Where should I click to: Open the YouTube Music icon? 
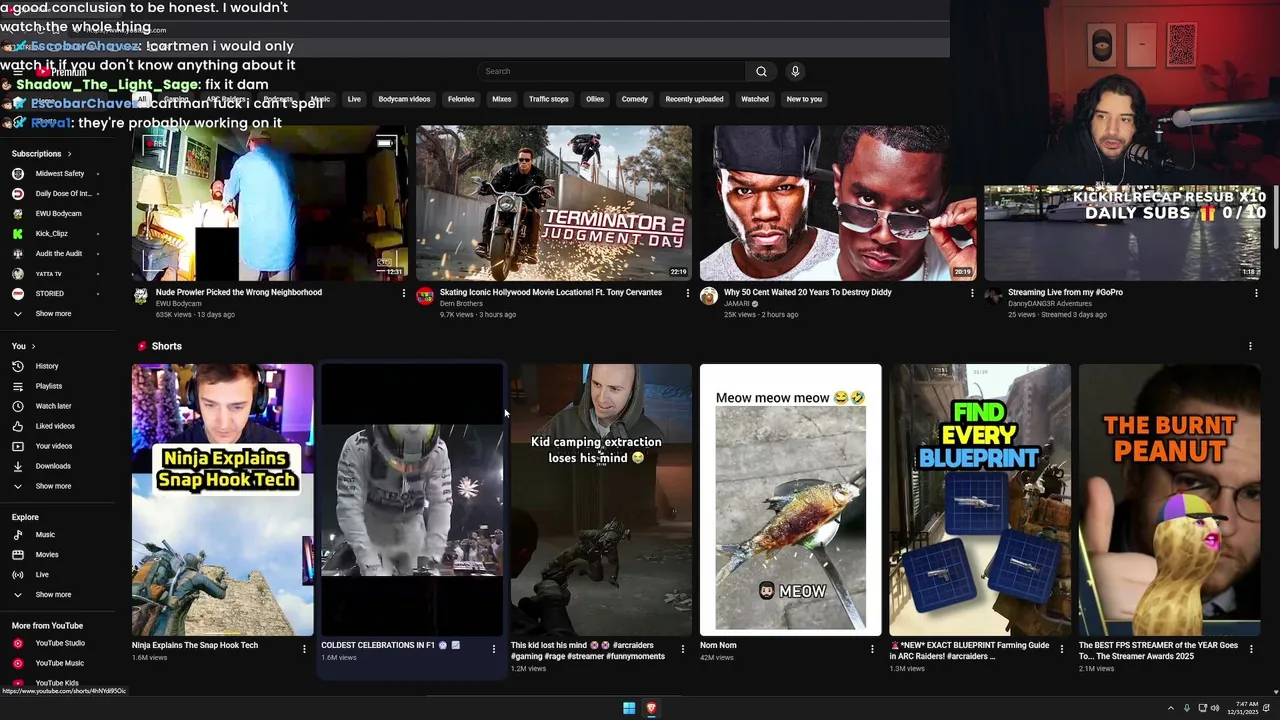tap(17, 663)
